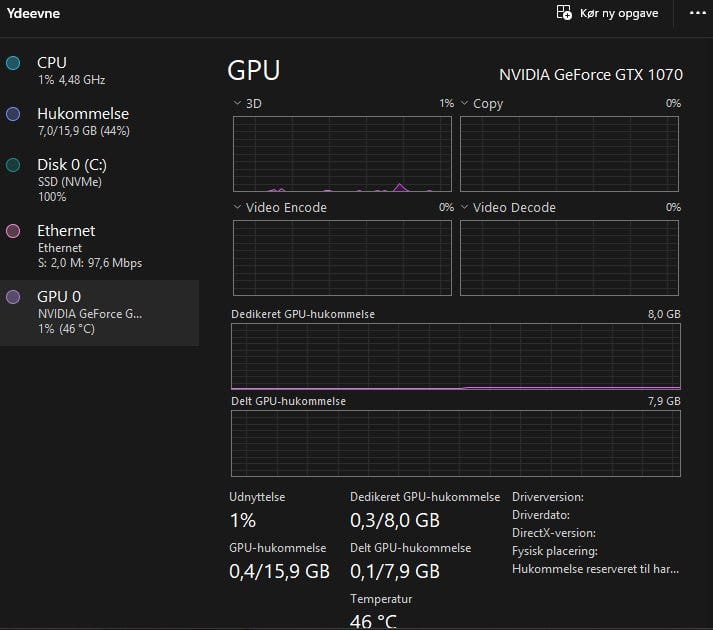Click the 46 °C temperature value
This screenshot has width=713, height=630.
pyautogui.click(x=373, y=621)
